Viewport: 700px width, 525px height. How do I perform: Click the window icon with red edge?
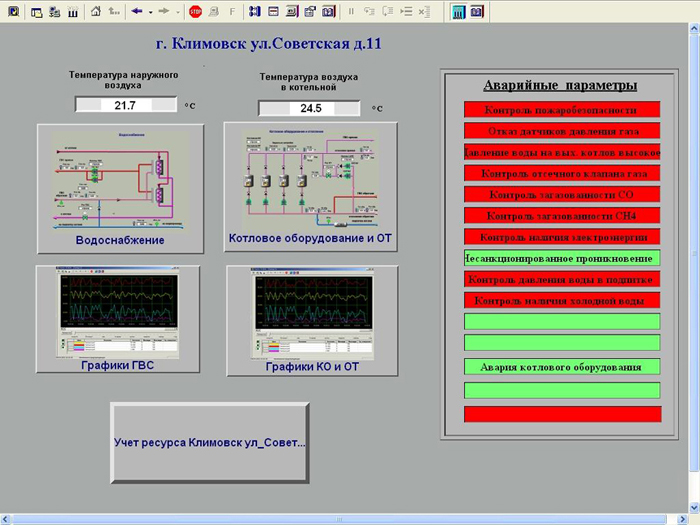[x=292, y=12]
